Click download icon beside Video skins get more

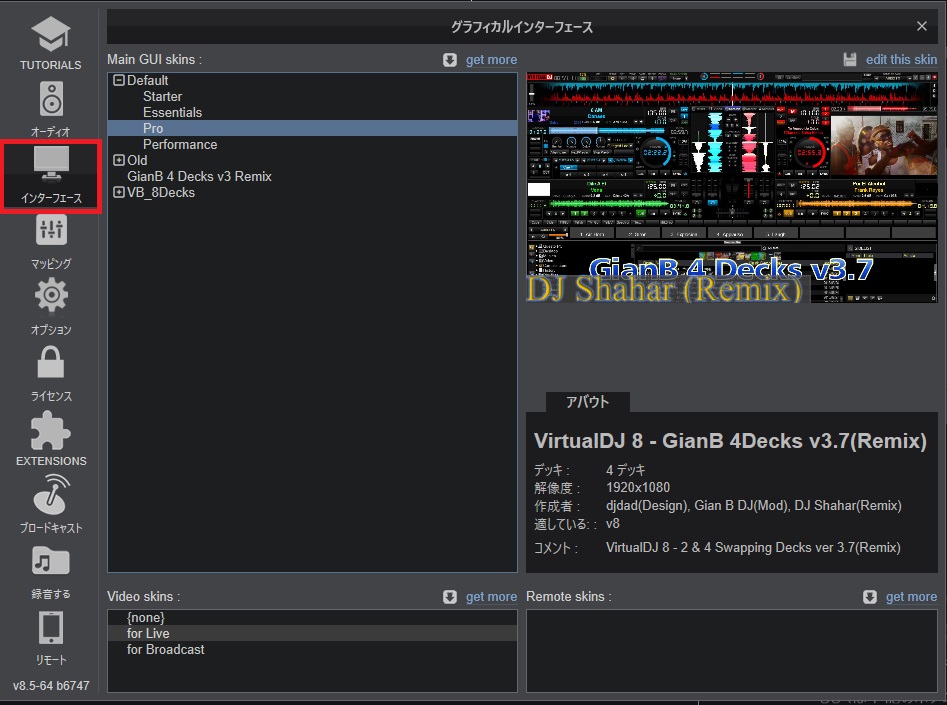[x=450, y=597]
